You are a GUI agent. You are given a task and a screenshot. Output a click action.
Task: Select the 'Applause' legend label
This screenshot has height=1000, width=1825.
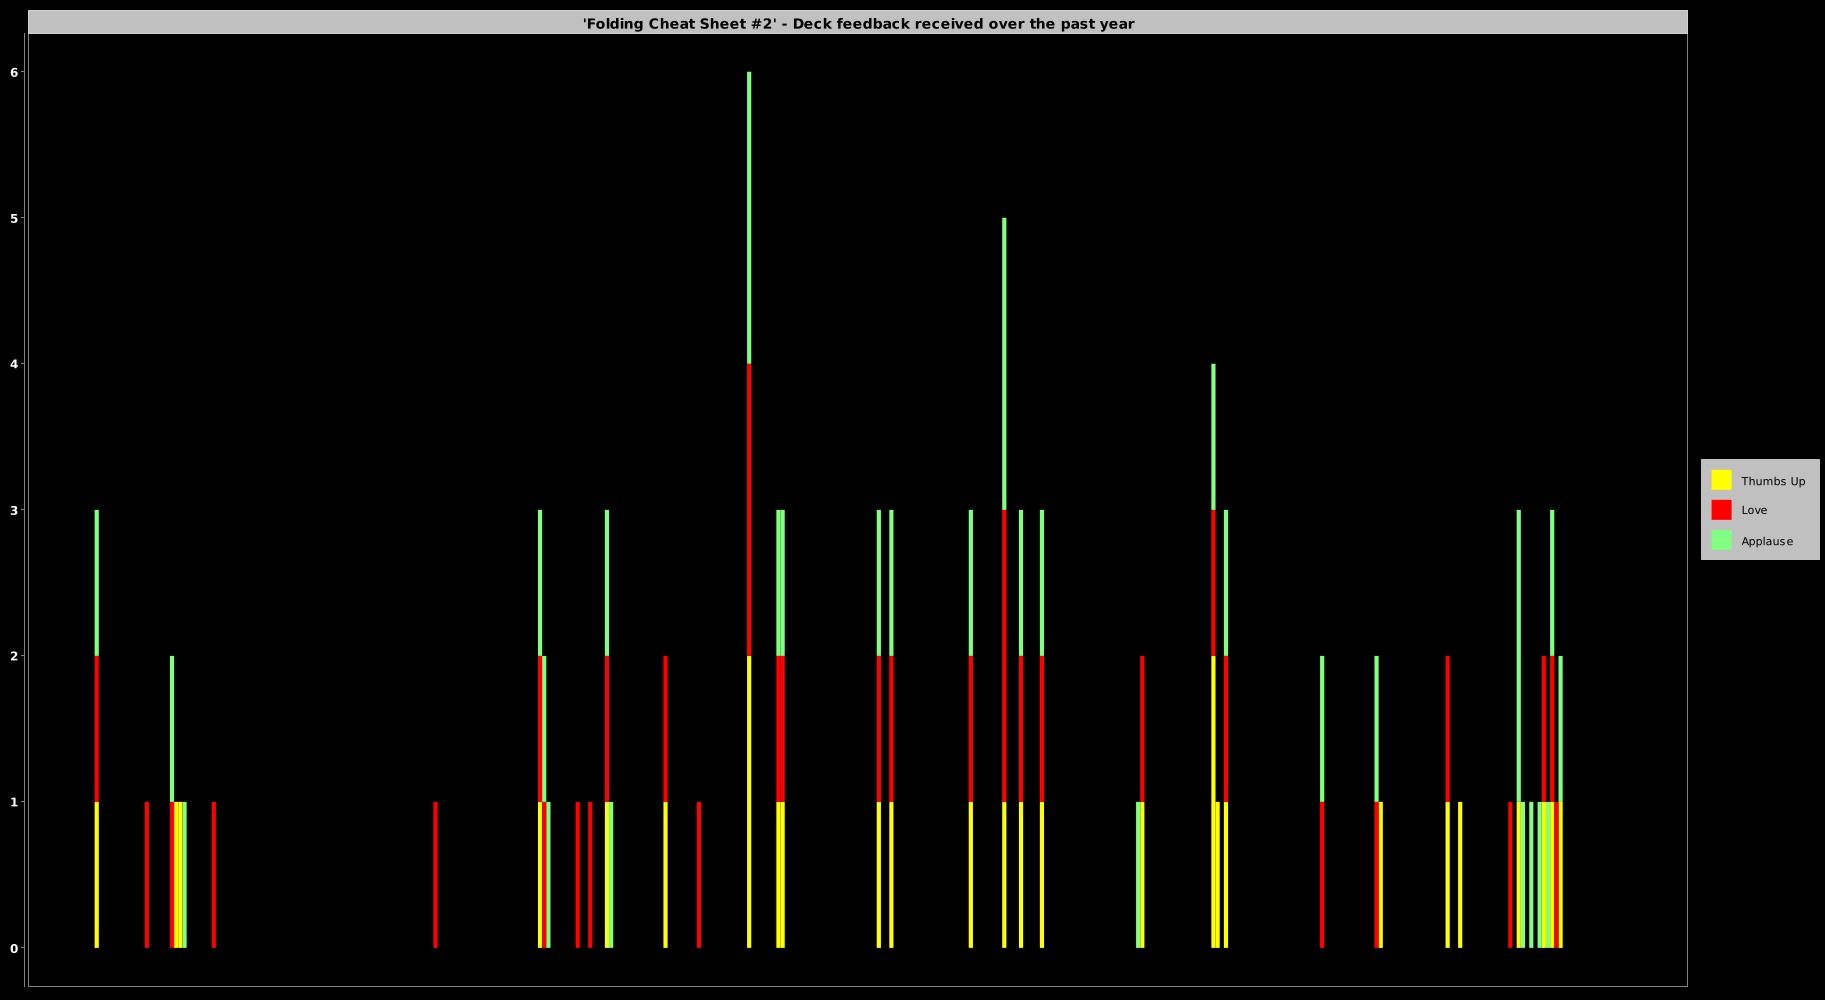point(1767,541)
